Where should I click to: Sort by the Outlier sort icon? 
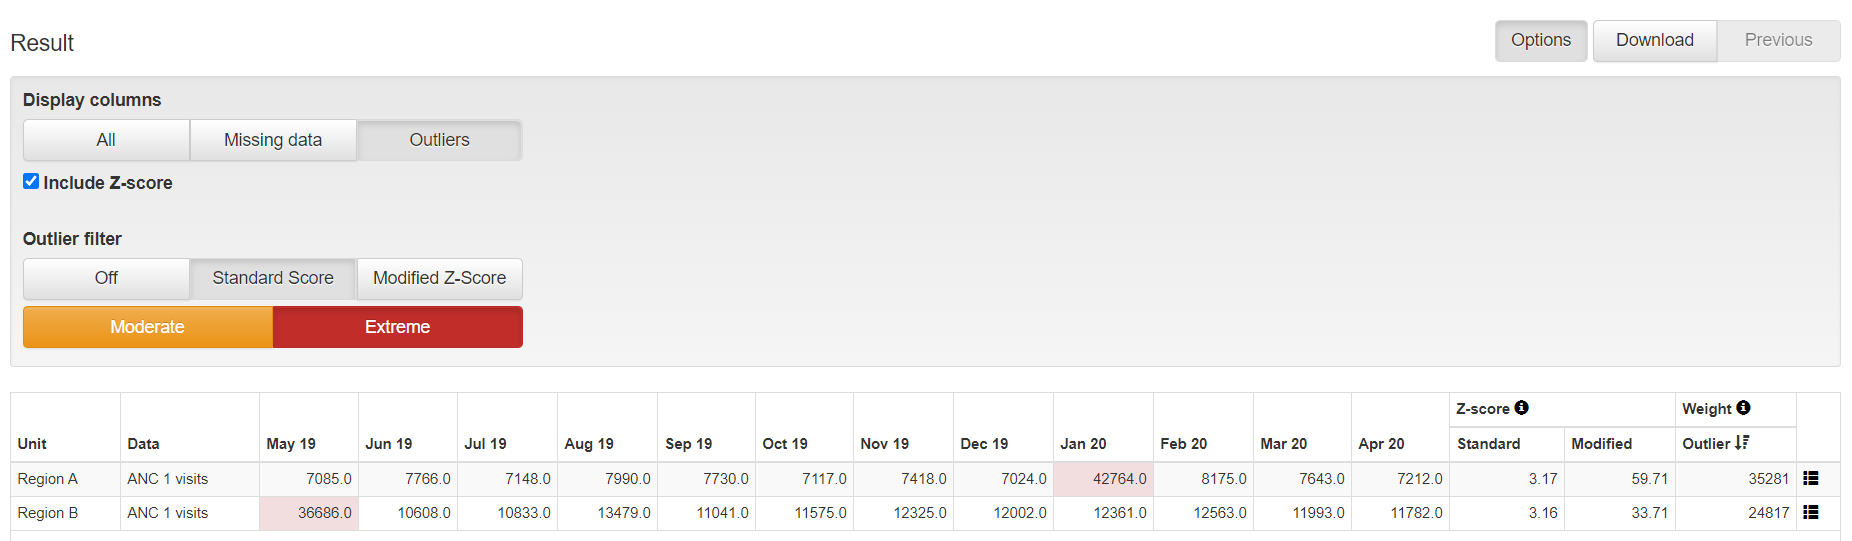(1742, 442)
